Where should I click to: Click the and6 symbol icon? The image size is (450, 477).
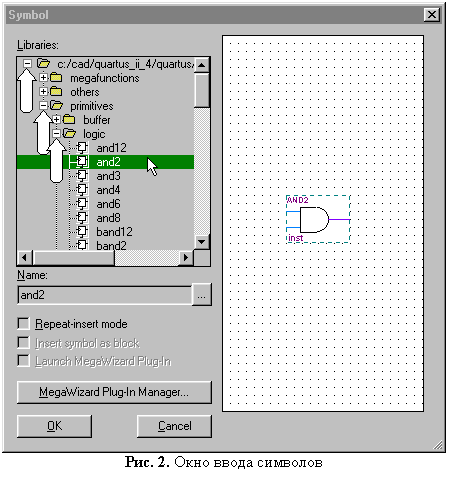click(x=82, y=203)
